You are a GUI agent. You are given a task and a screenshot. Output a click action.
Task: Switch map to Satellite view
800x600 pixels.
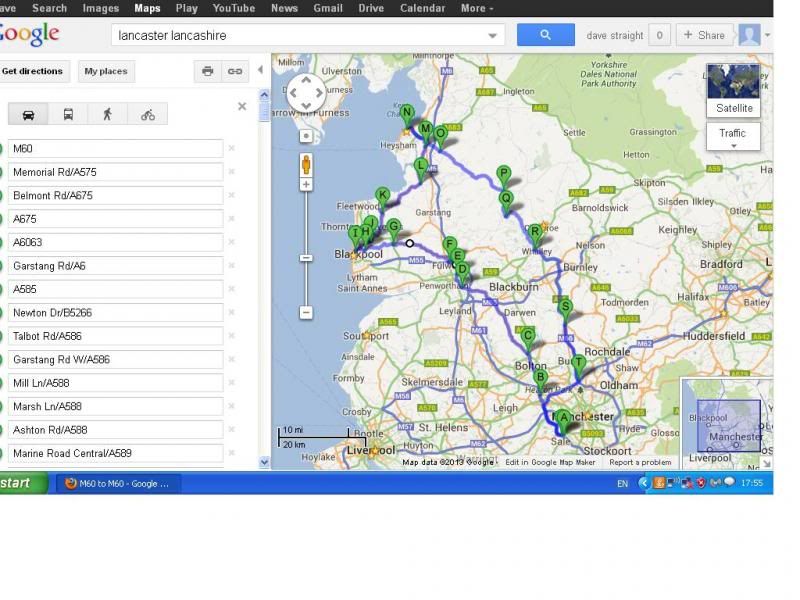point(734,90)
